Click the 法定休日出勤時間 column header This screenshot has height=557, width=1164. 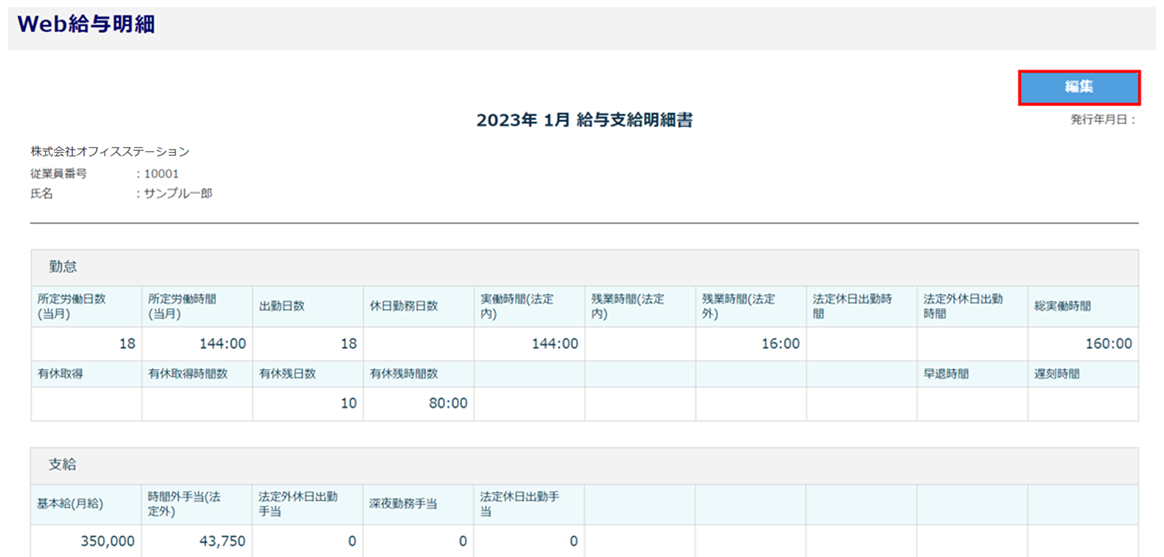click(862, 307)
